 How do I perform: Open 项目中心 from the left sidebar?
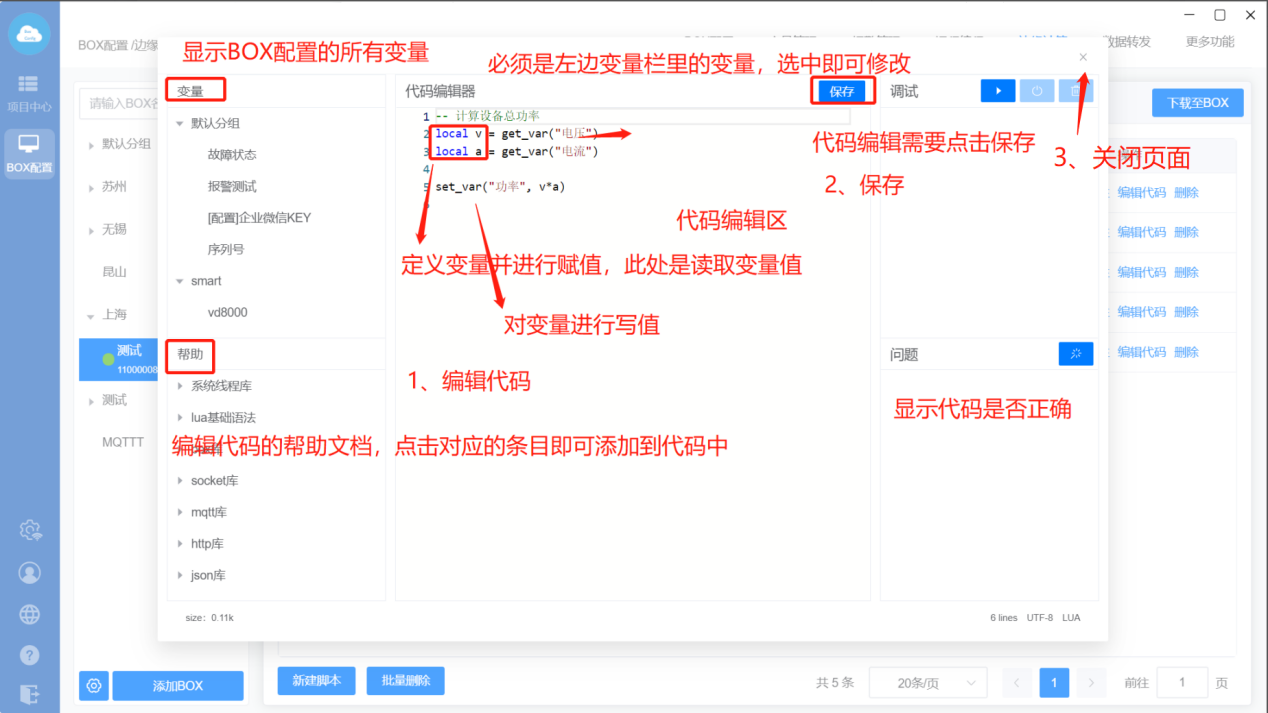click(29, 94)
